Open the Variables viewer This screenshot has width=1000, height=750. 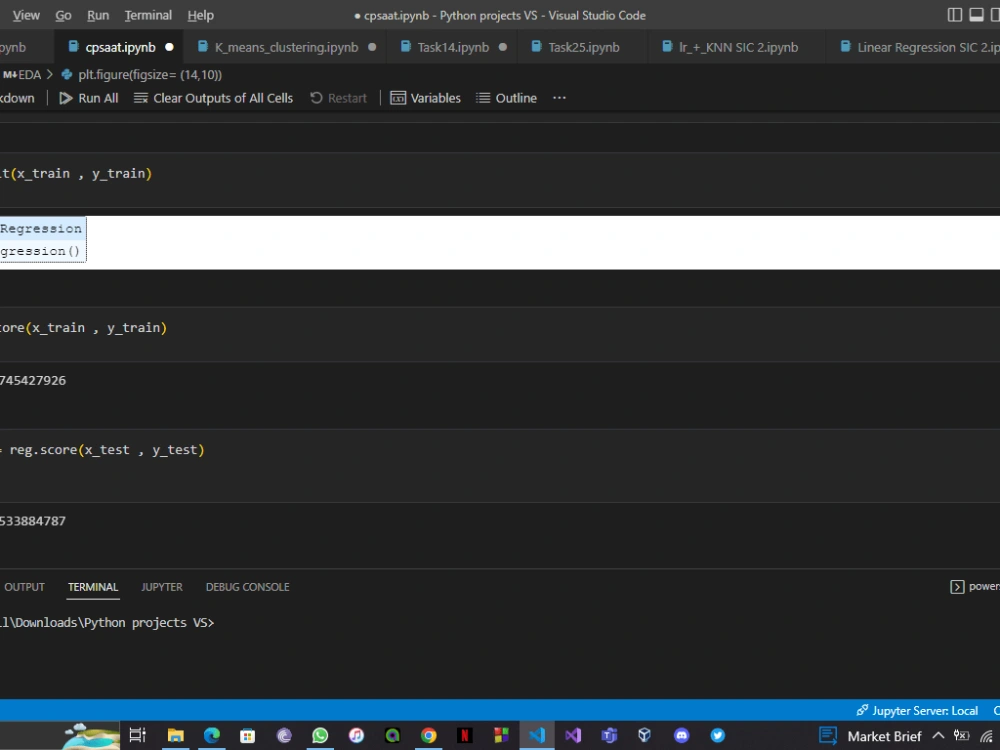click(425, 98)
